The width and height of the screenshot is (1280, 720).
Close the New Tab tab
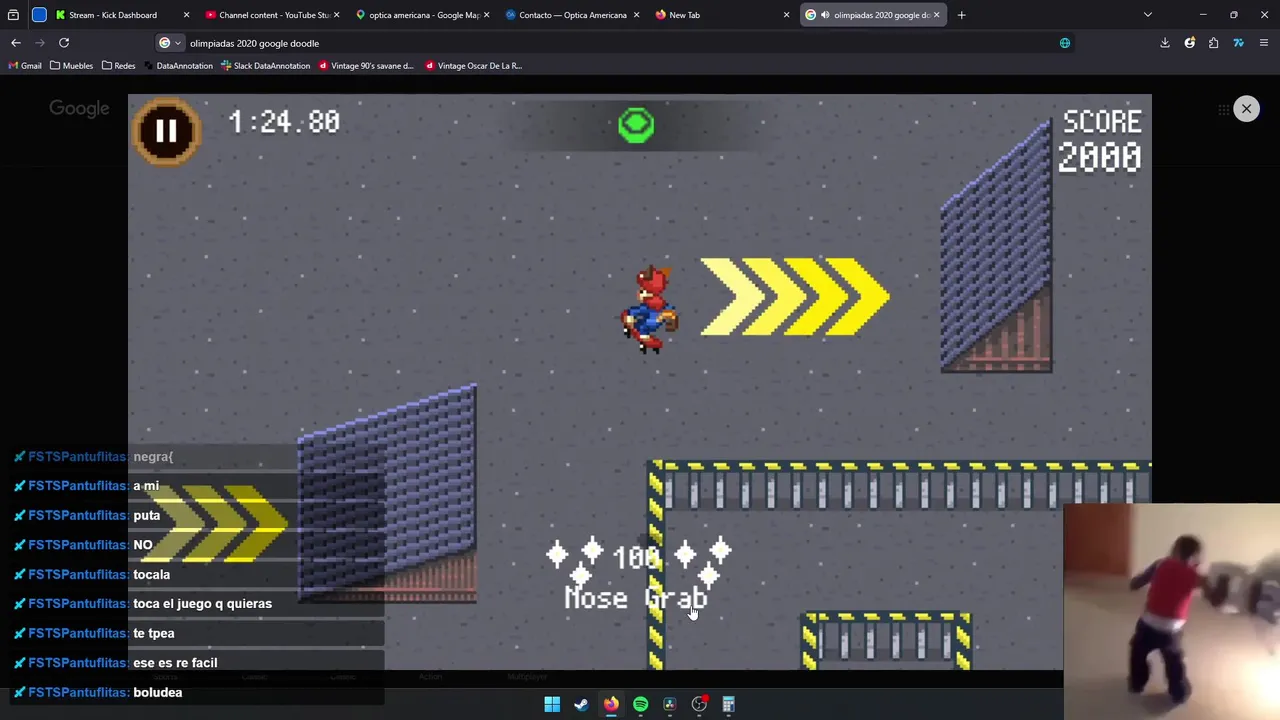tap(786, 15)
